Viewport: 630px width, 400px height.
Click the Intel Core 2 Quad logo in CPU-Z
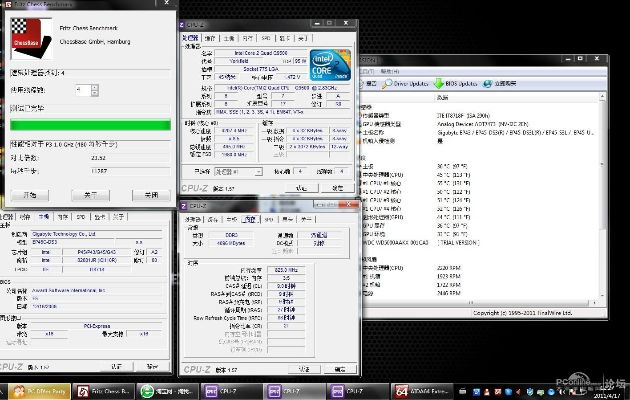(330, 65)
